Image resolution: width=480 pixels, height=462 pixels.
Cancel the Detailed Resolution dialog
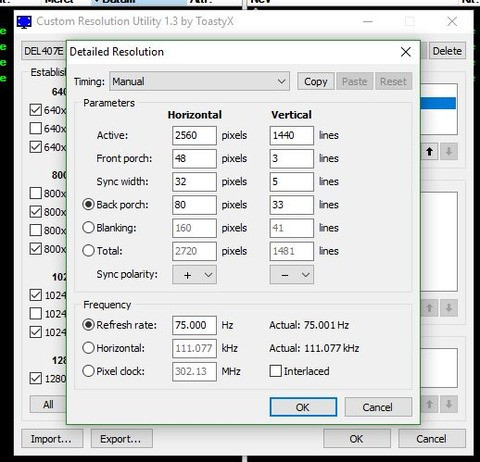click(x=378, y=407)
